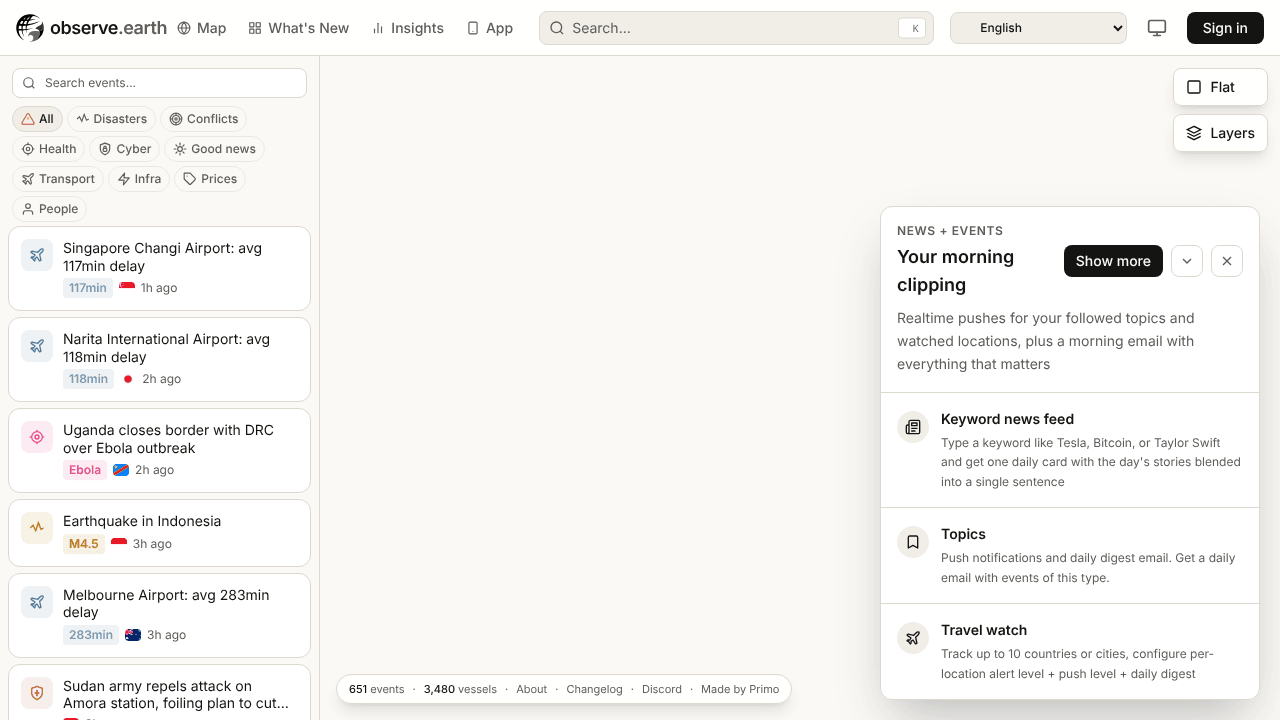1280x720 pixels.
Task: Open the What's New page
Action: (x=299, y=28)
